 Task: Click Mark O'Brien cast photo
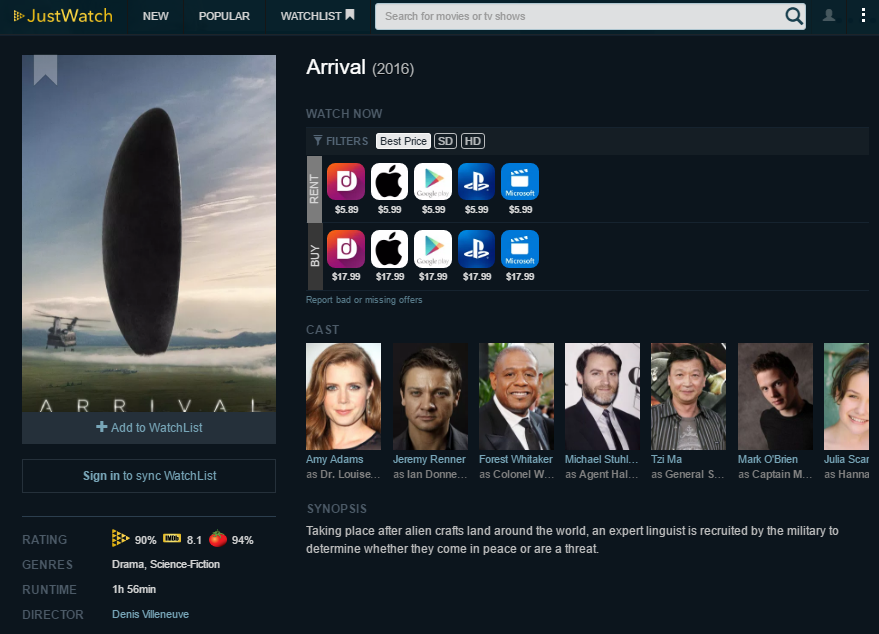tap(775, 396)
